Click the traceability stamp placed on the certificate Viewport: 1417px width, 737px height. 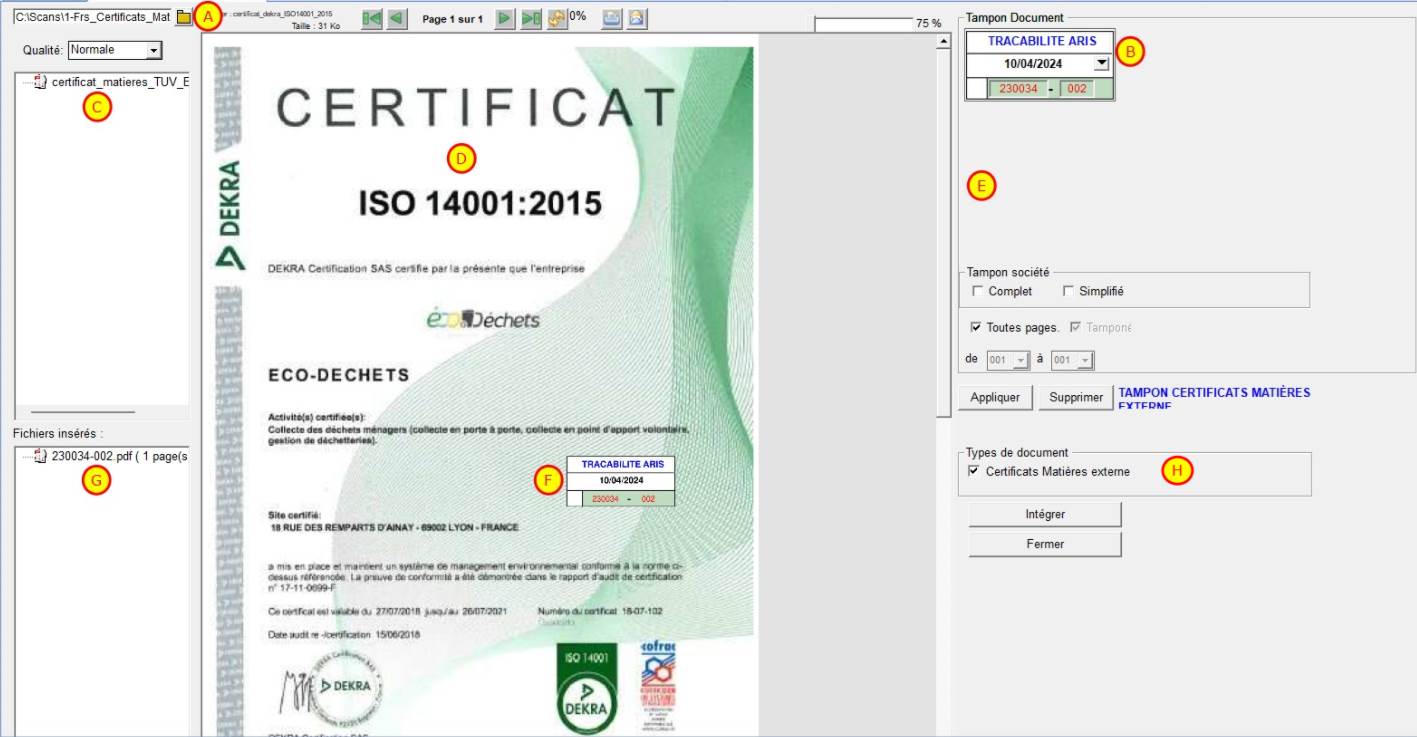coord(621,481)
